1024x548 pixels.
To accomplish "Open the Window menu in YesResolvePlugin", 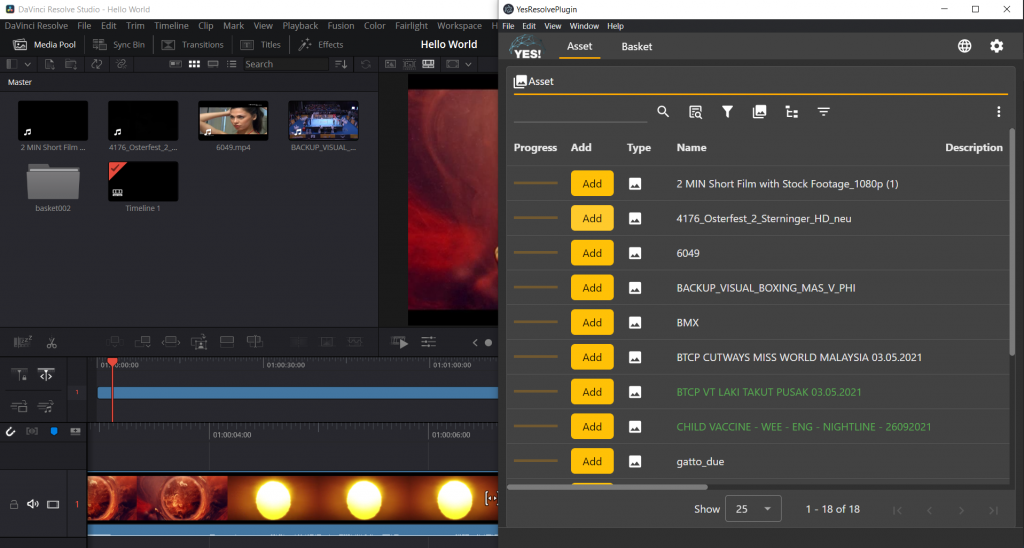I will pyautogui.click(x=584, y=26).
